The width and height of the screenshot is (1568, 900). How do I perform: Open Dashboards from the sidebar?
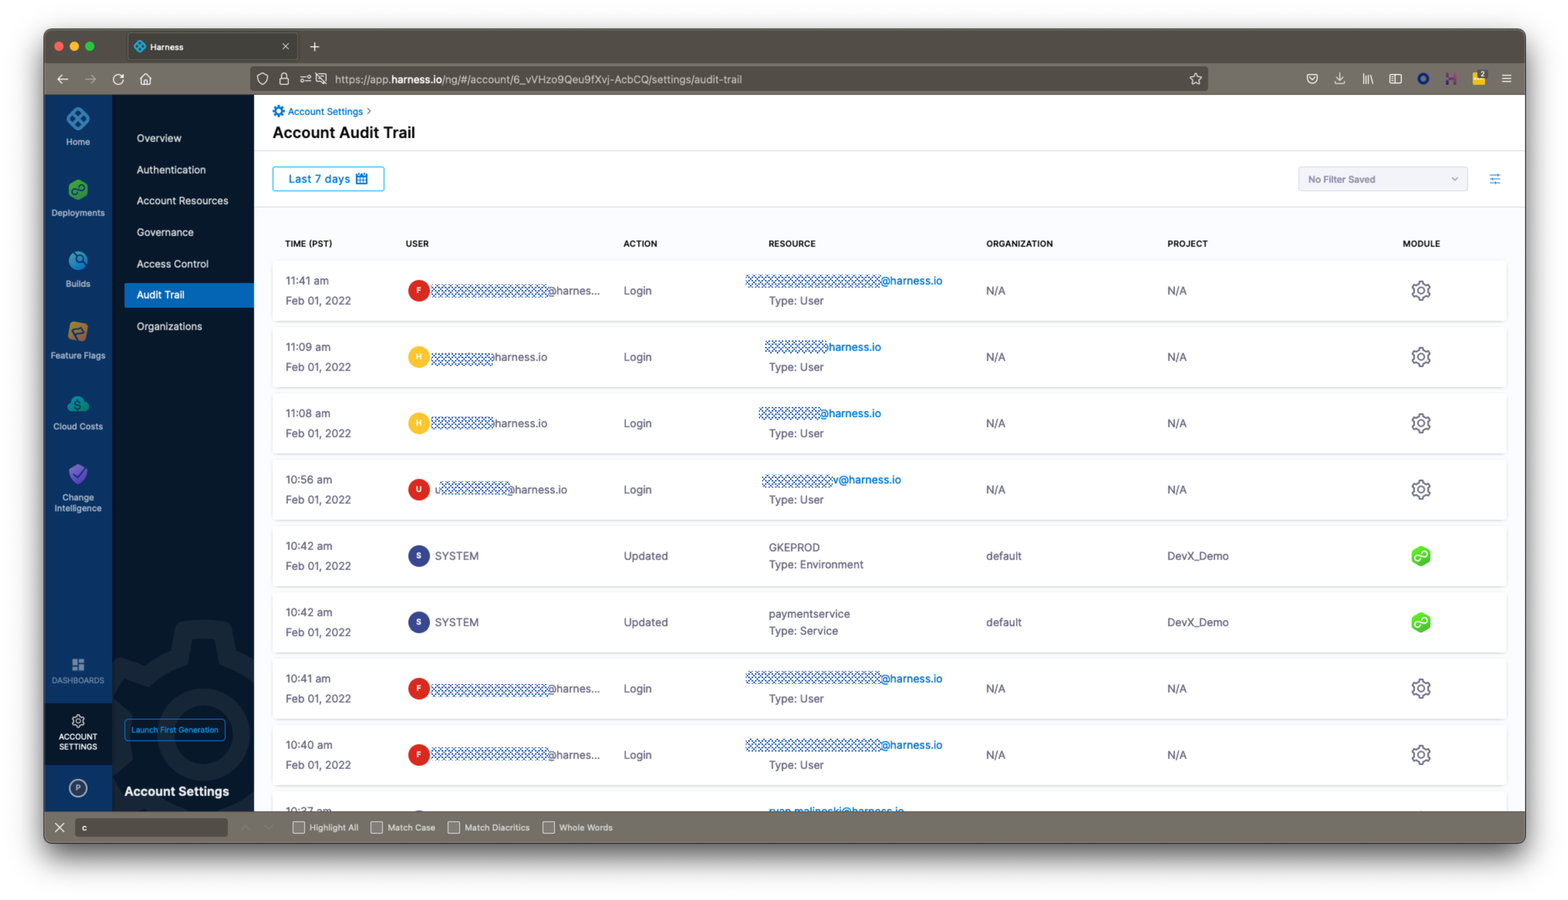[78, 671]
